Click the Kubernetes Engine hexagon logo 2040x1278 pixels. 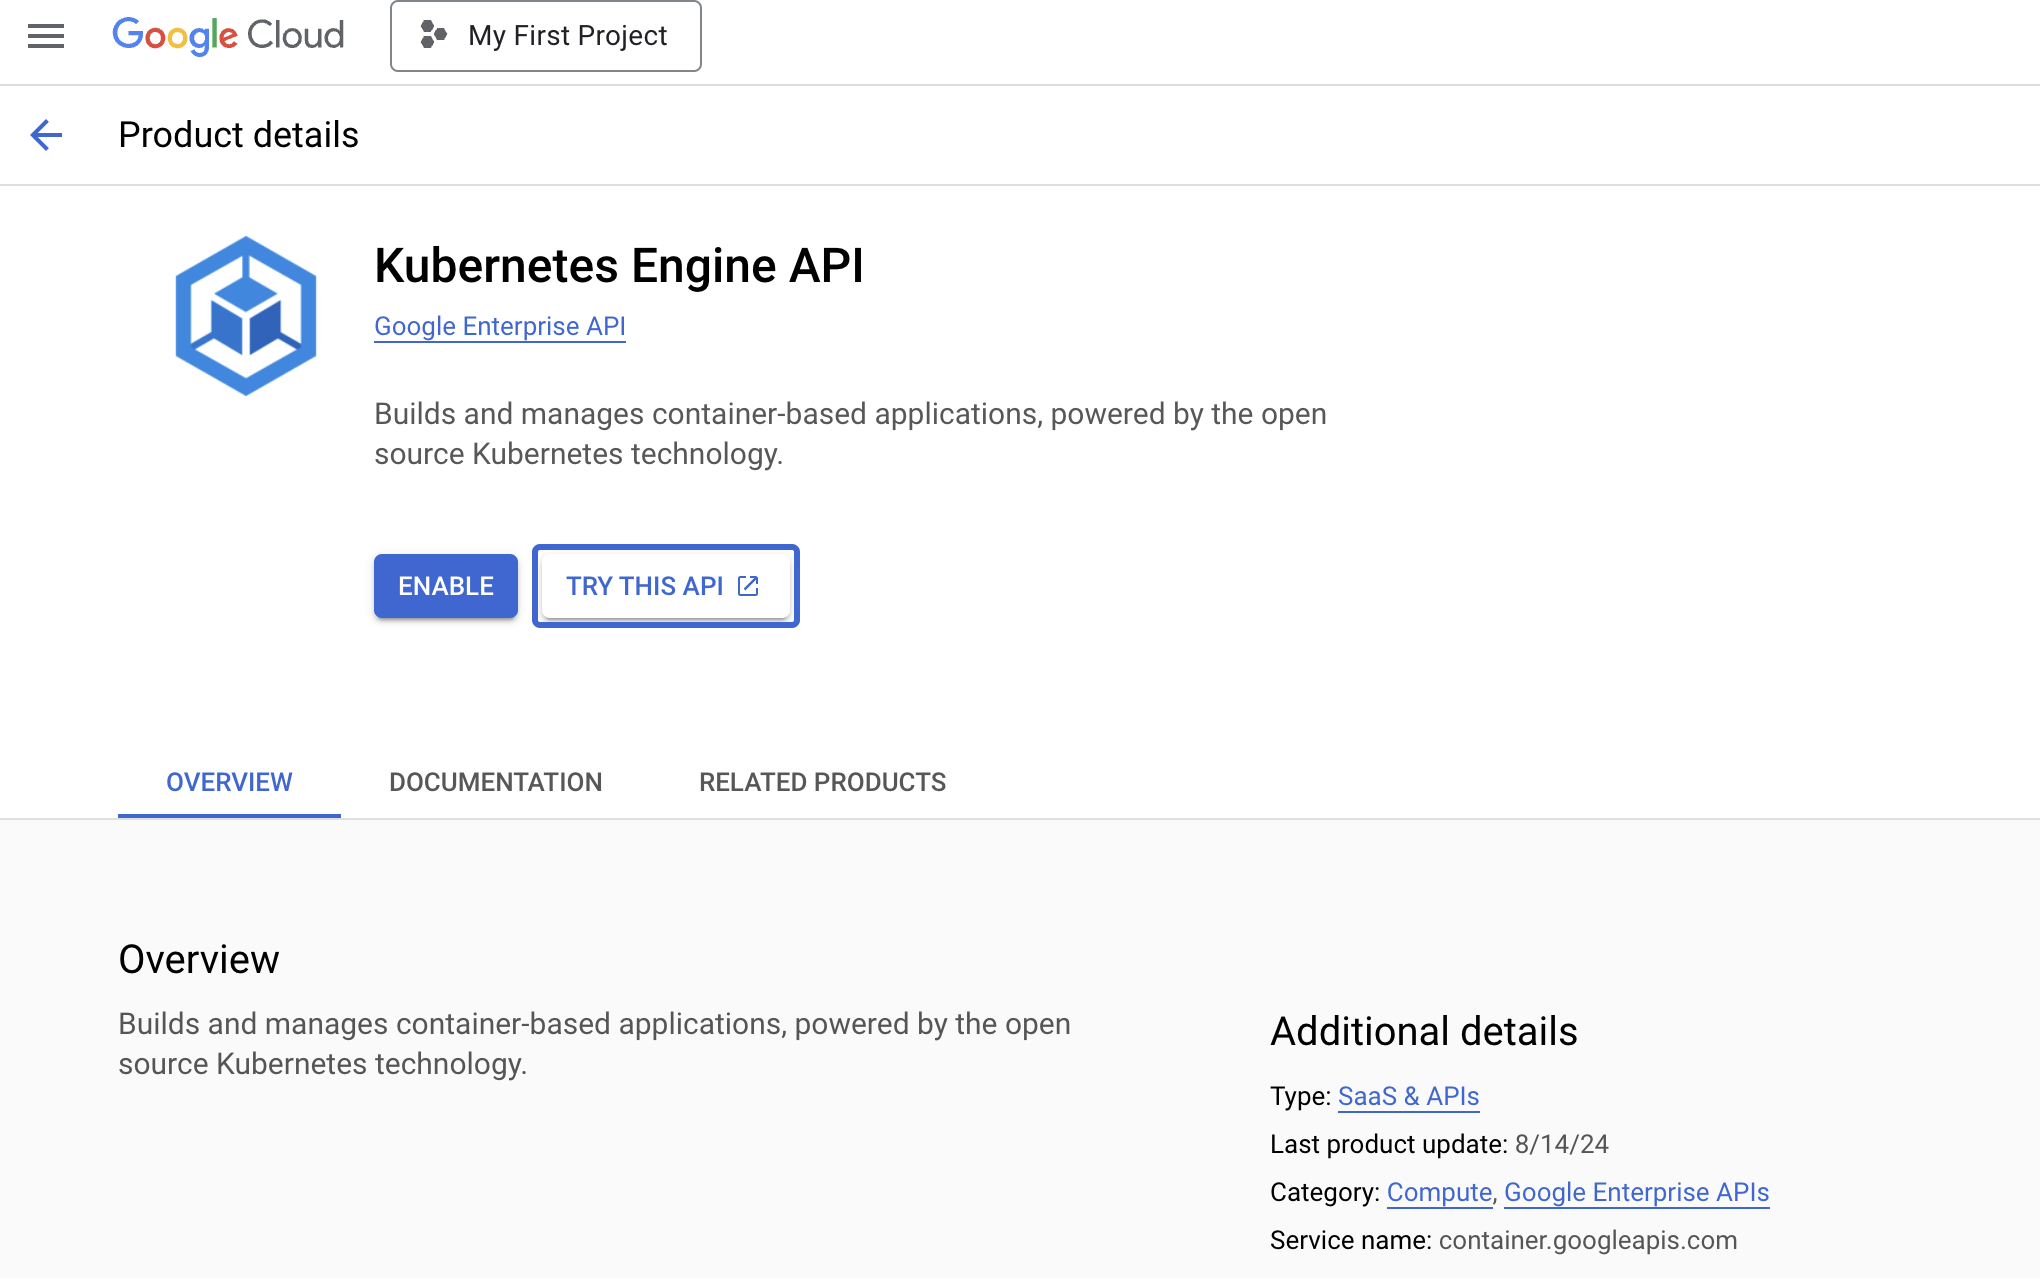pyautogui.click(x=246, y=316)
